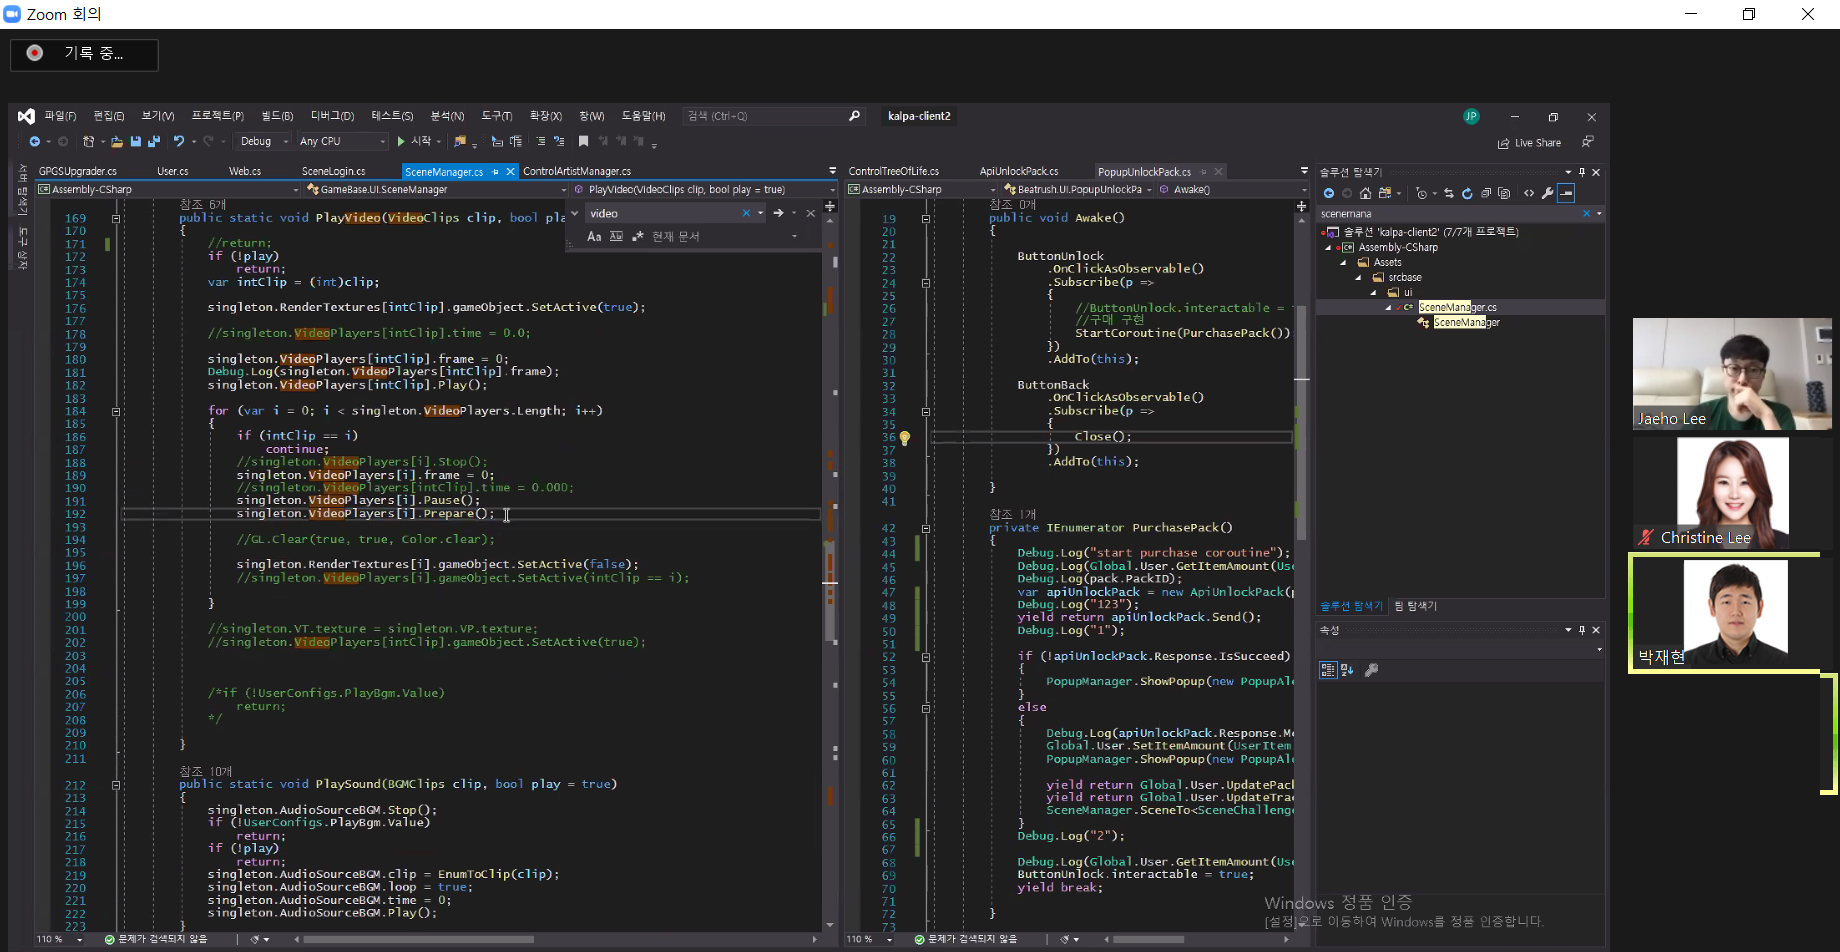Screen dimensions: 1840x952
Task: Click alphabetical sort icon in properties panel
Action: (1346, 670)
